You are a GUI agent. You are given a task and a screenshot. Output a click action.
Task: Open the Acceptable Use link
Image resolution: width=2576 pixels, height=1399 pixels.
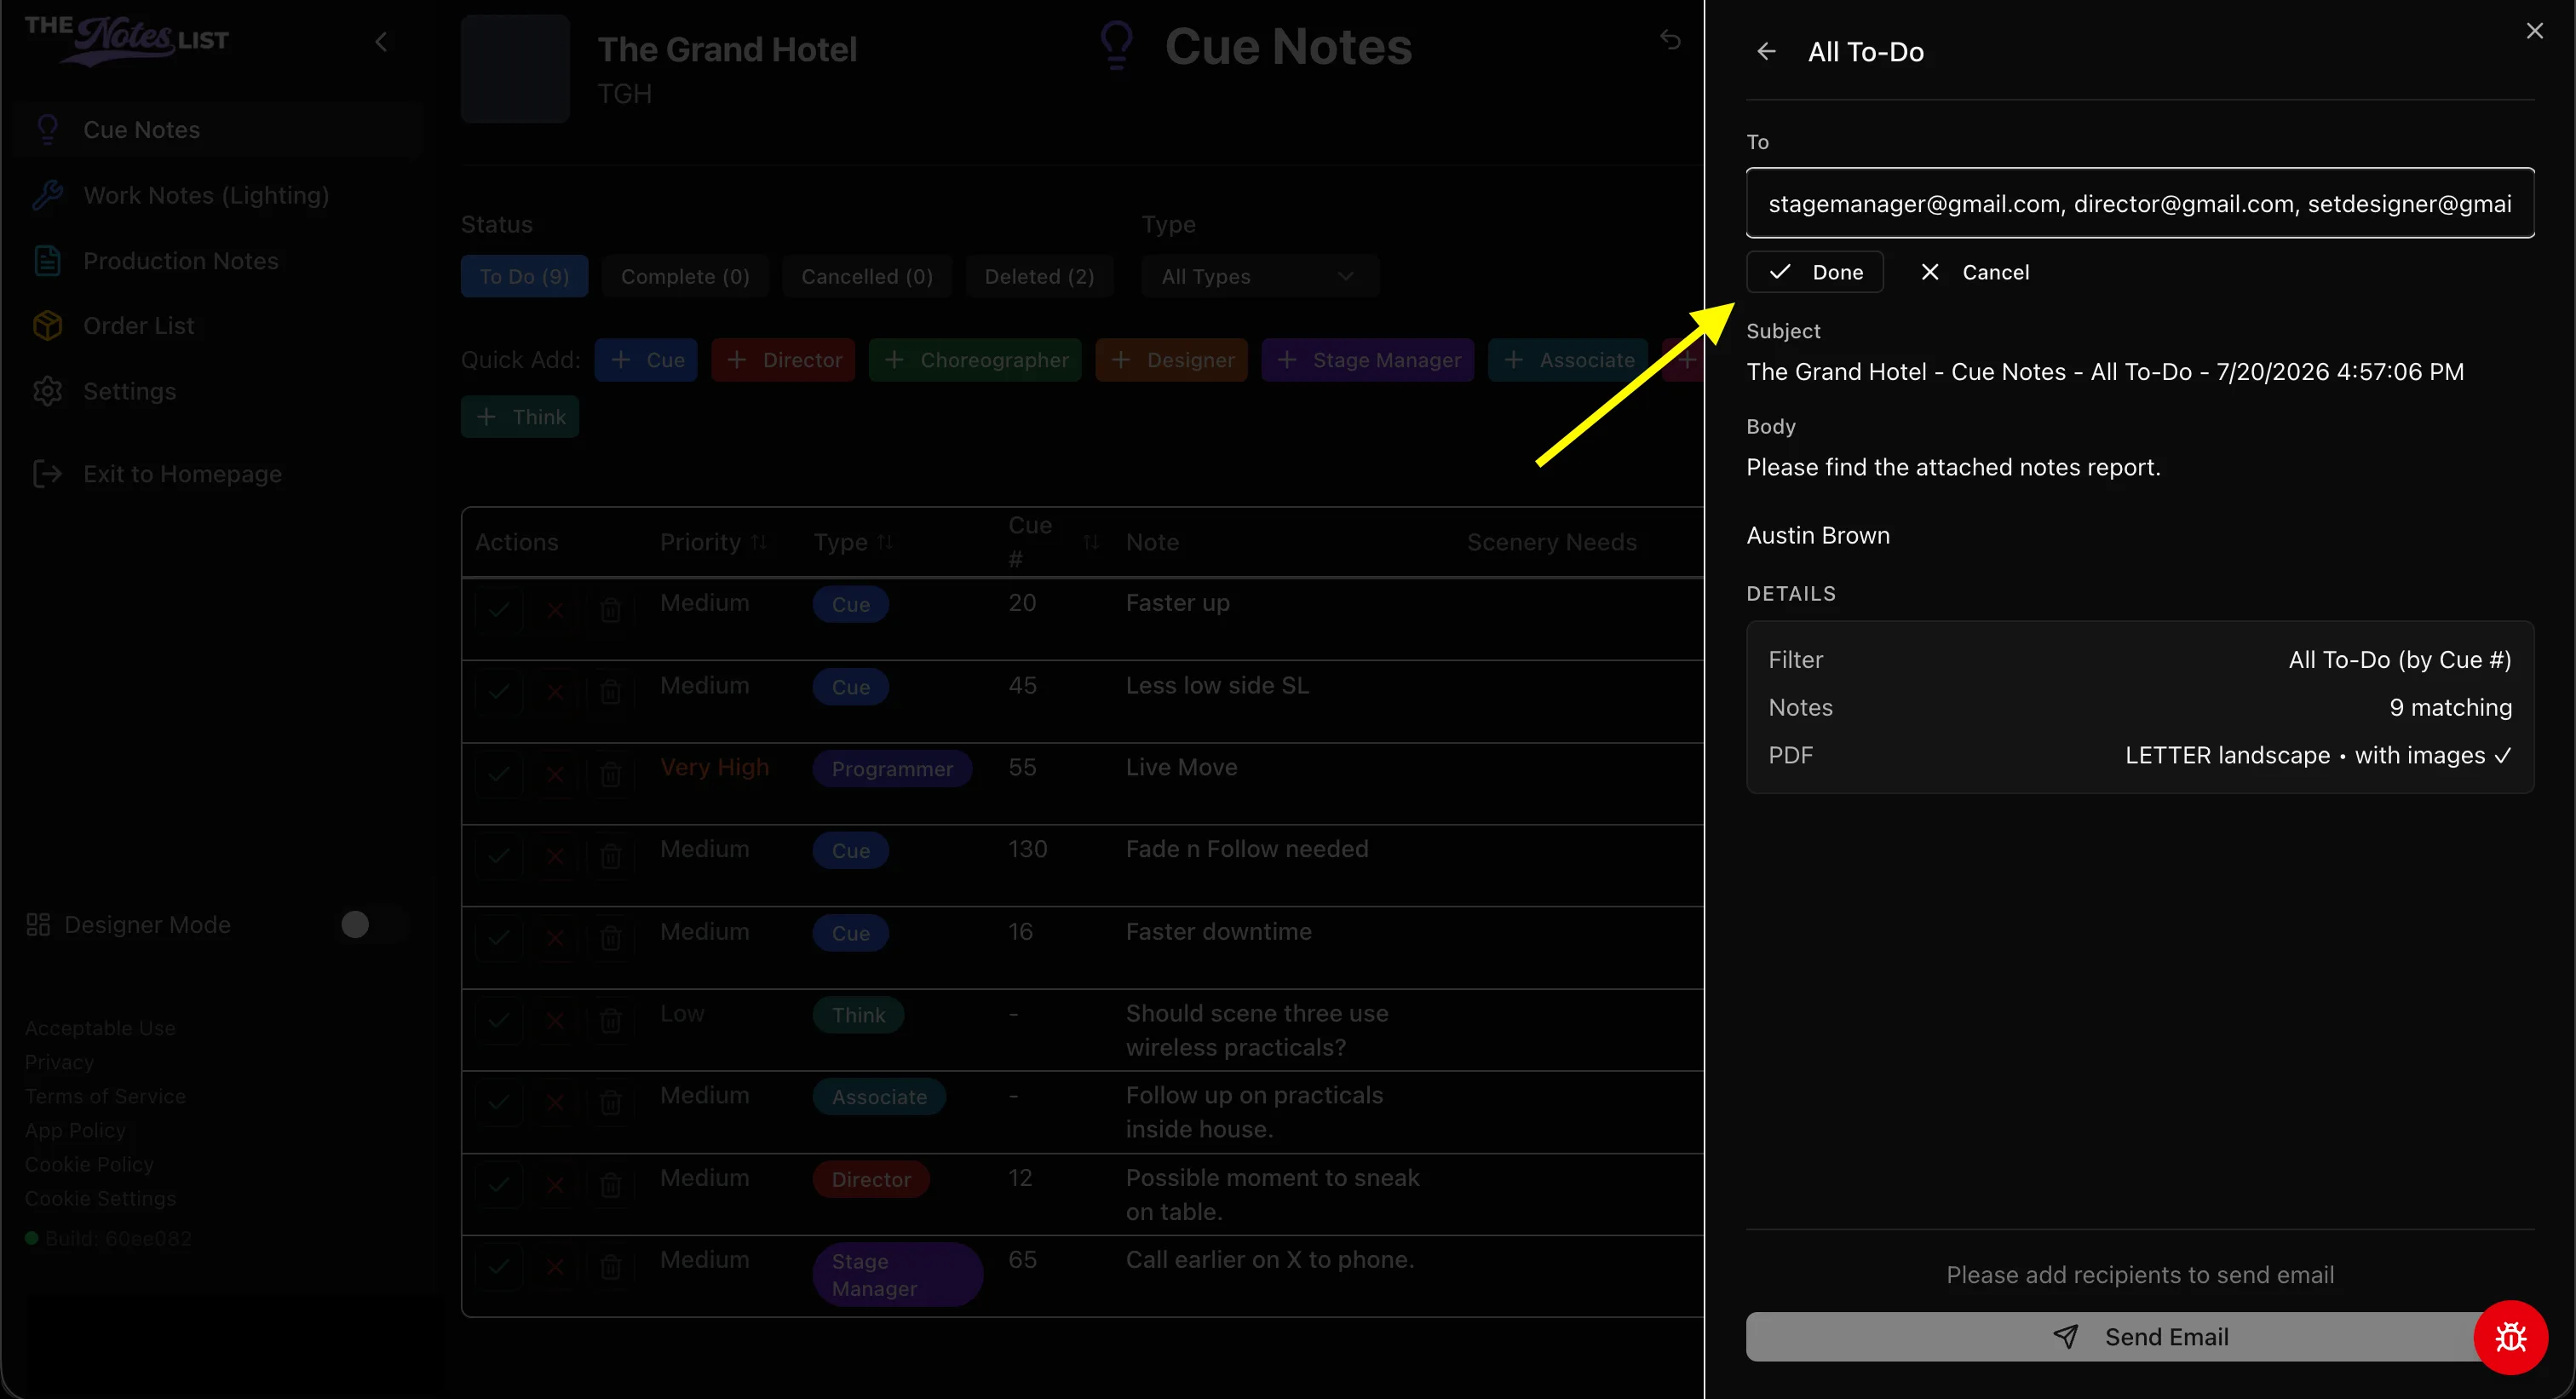[x=100, y=1027]
